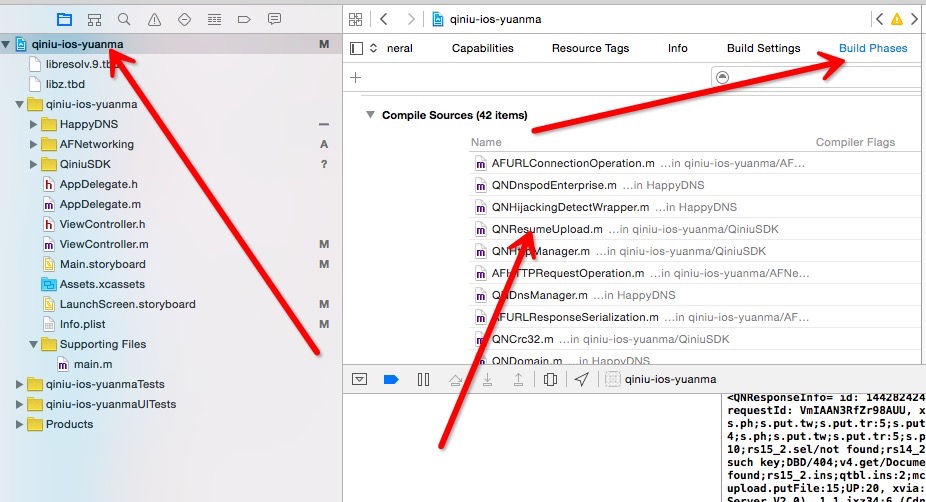Screen dimensions: 926x502
Task: Jump to next issue arrow
Action: coord(915,19)
